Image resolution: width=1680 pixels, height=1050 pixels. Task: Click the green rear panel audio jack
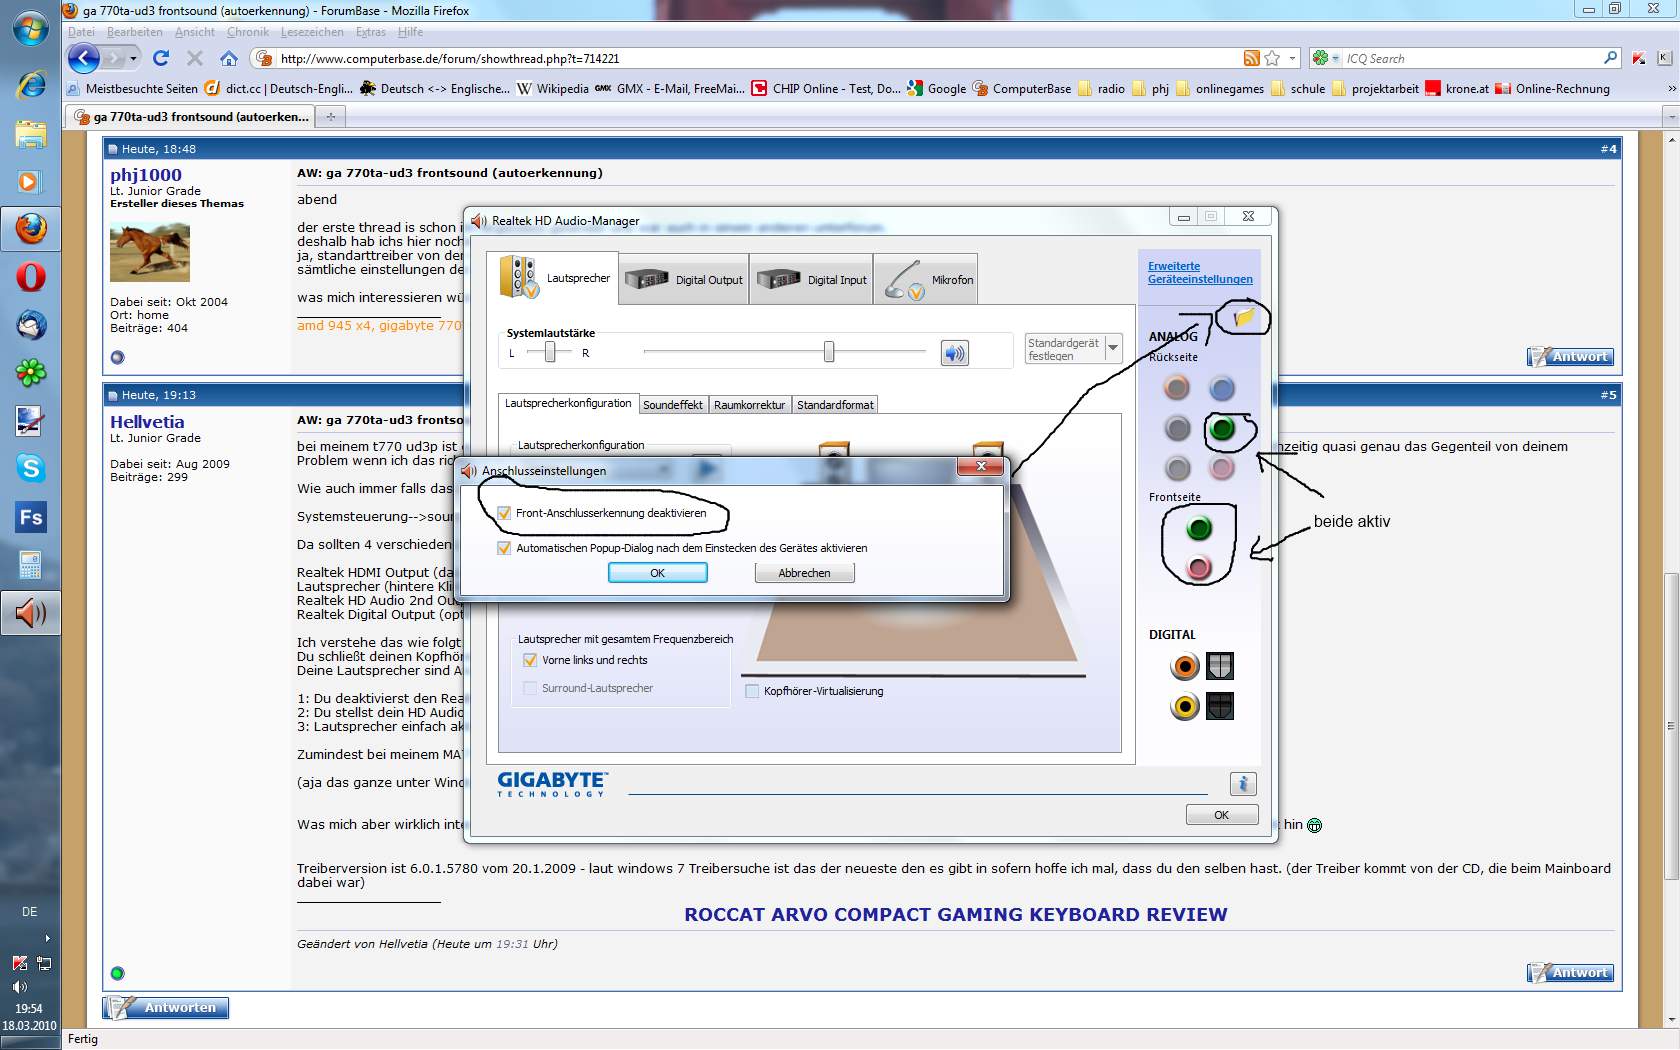click(1222, 429)
